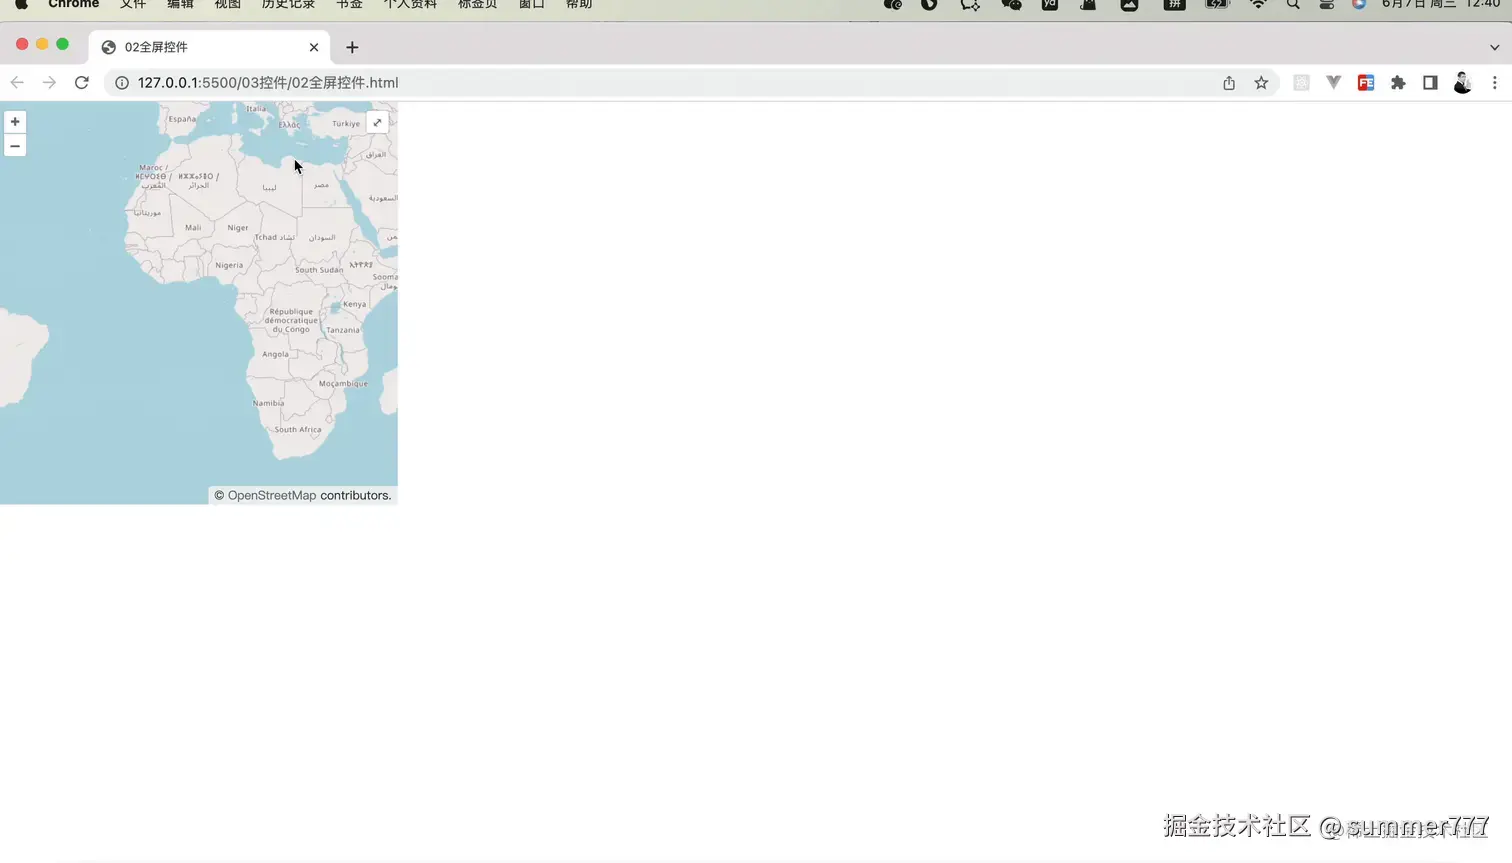Screen dimensions: 1512x863
Task: Click the Tanzania label on map
Action: tap(342, 330)
